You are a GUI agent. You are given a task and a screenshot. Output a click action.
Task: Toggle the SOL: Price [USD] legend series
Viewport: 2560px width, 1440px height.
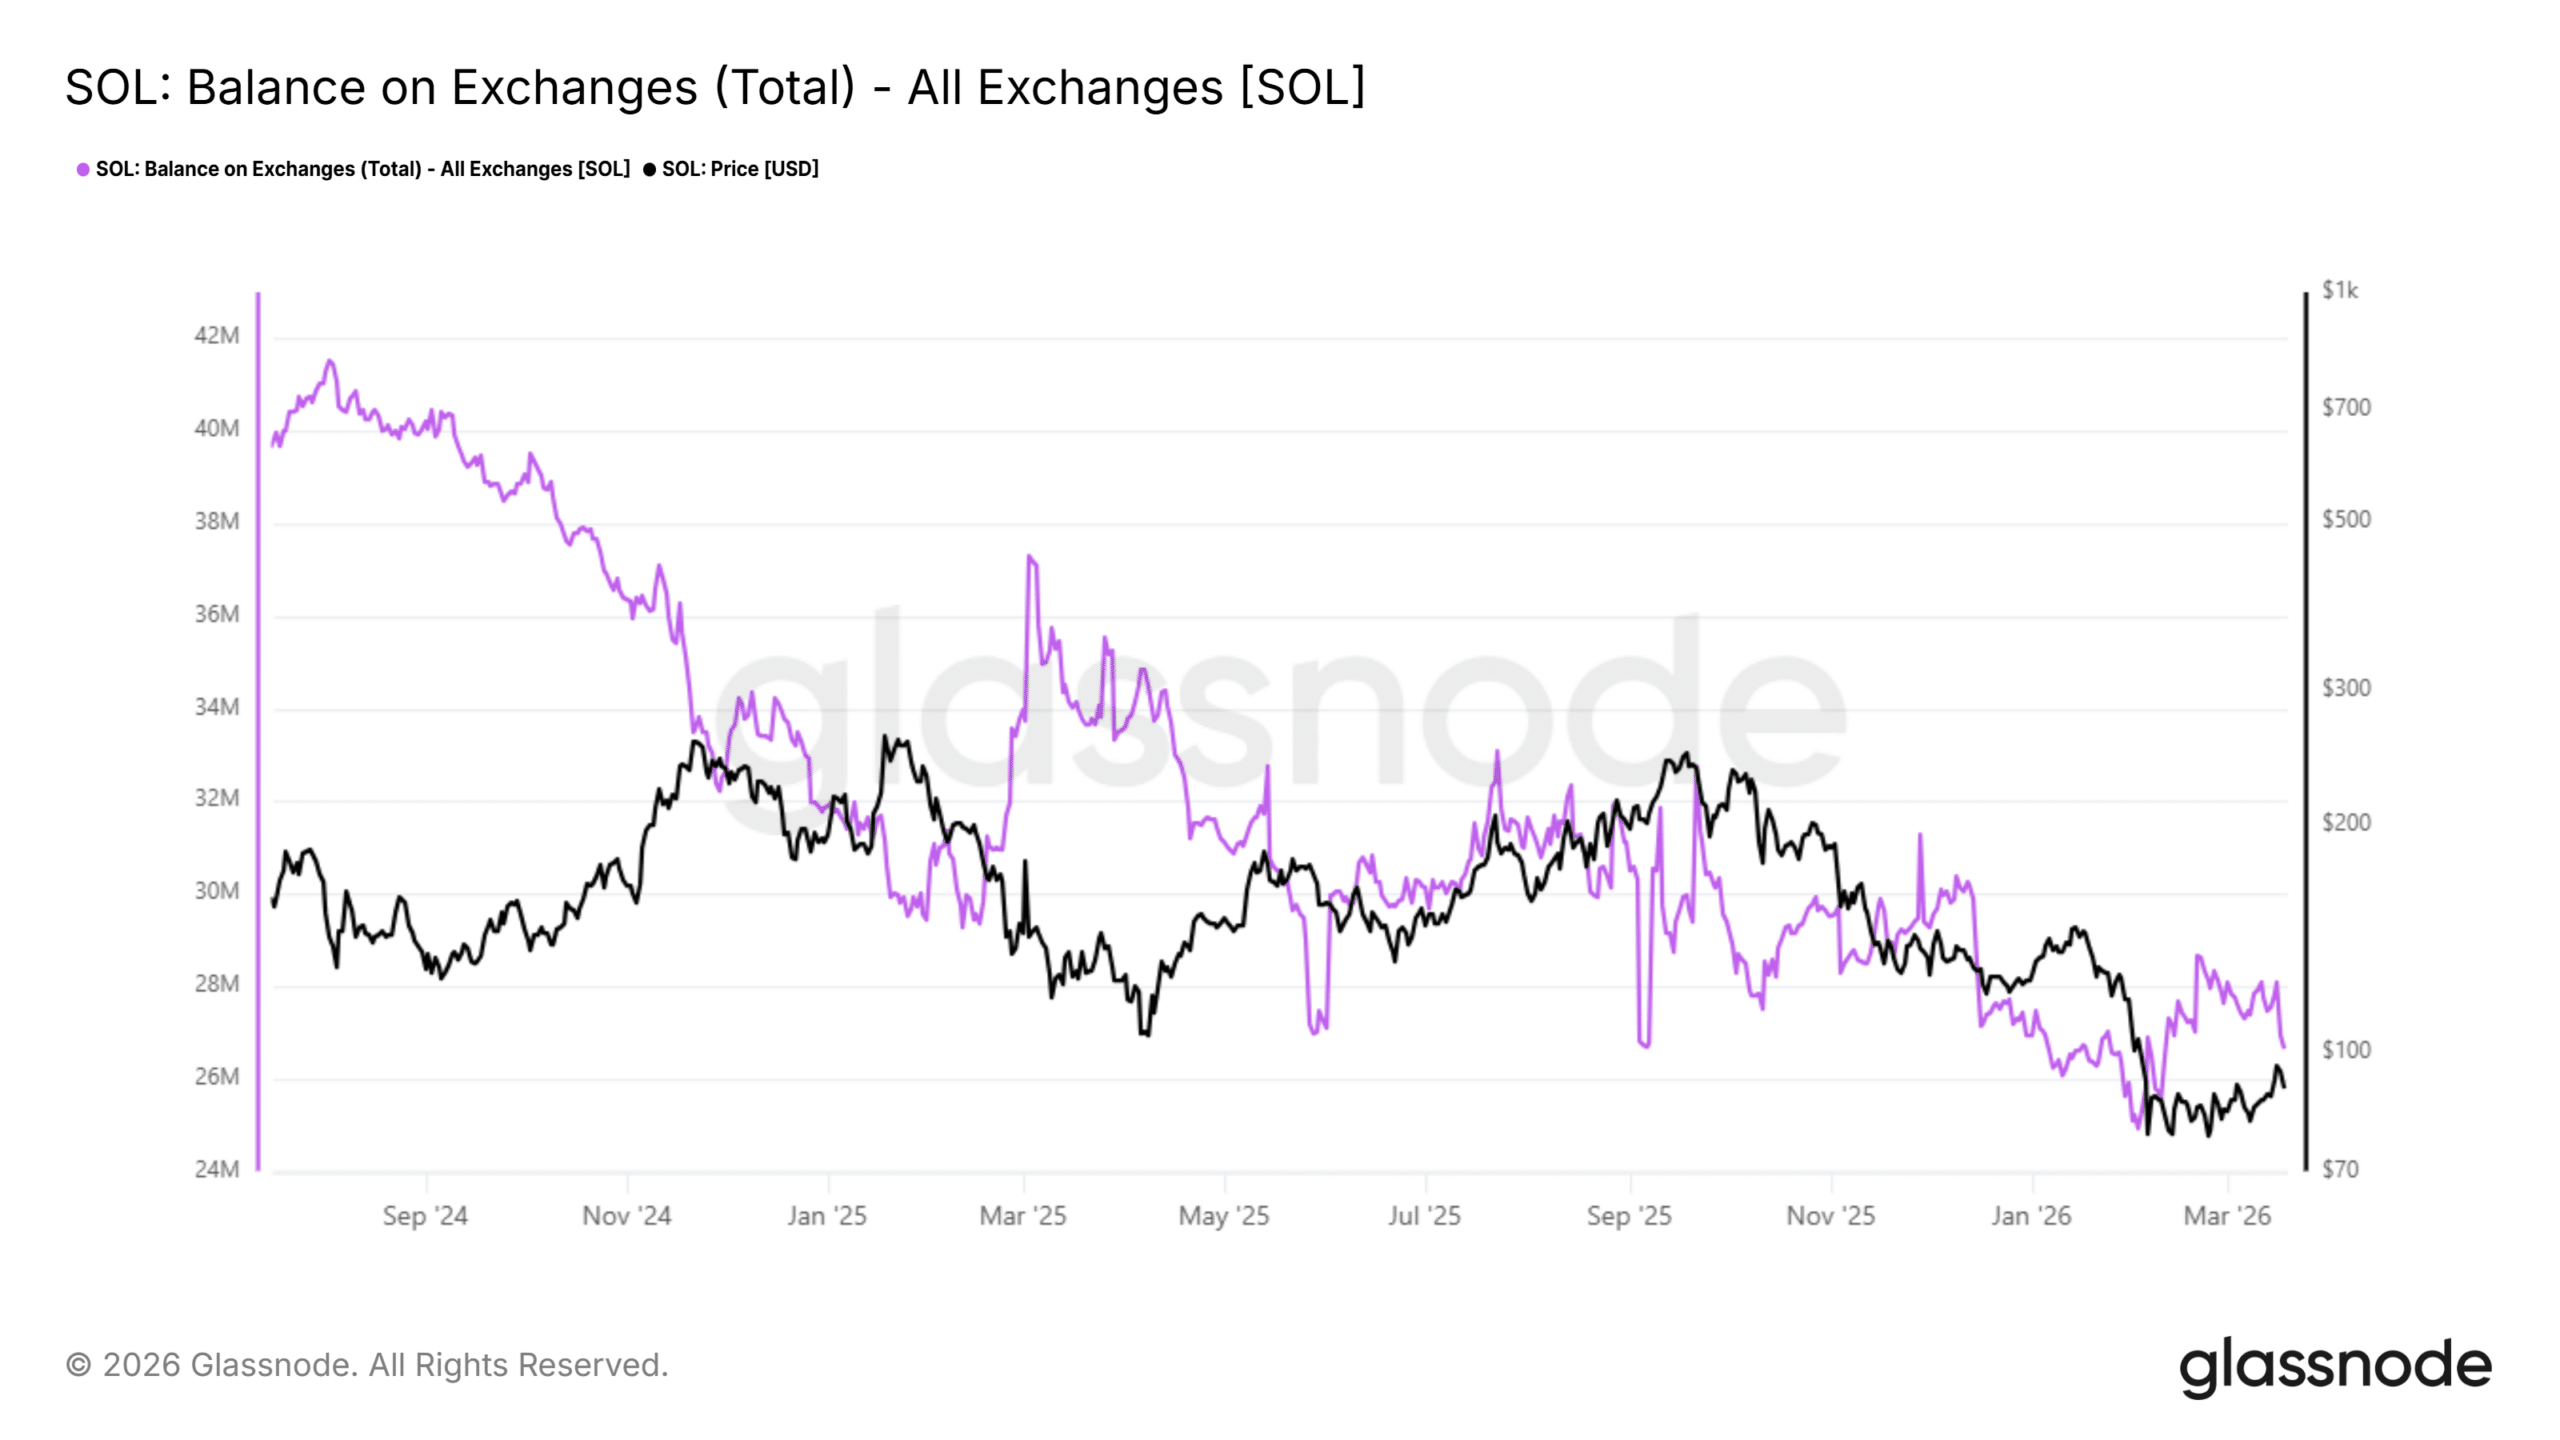[x=740, y=169]
